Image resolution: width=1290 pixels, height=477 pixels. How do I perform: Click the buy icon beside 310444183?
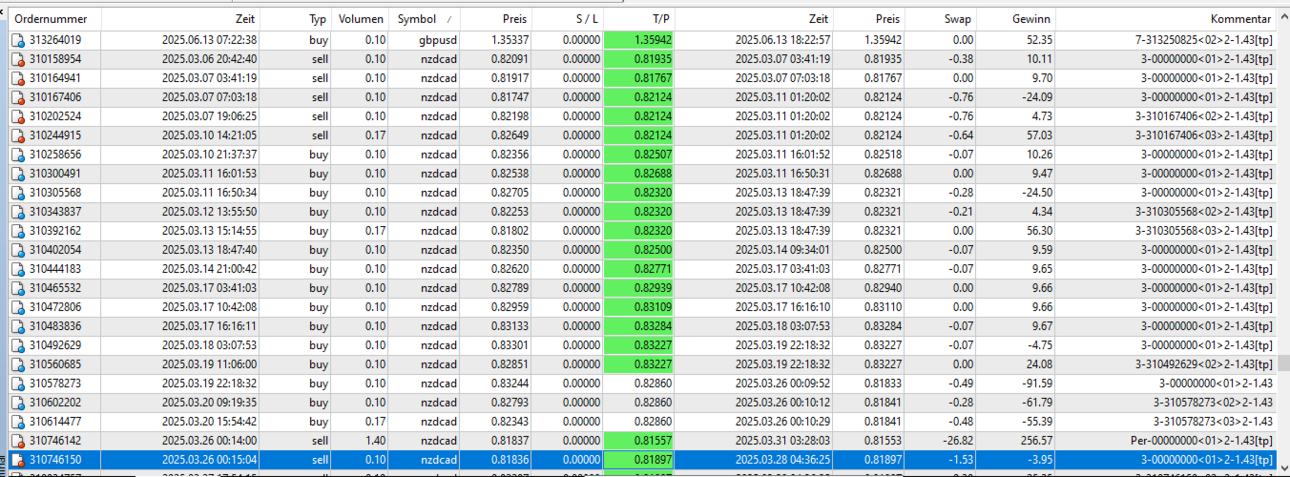18,269
